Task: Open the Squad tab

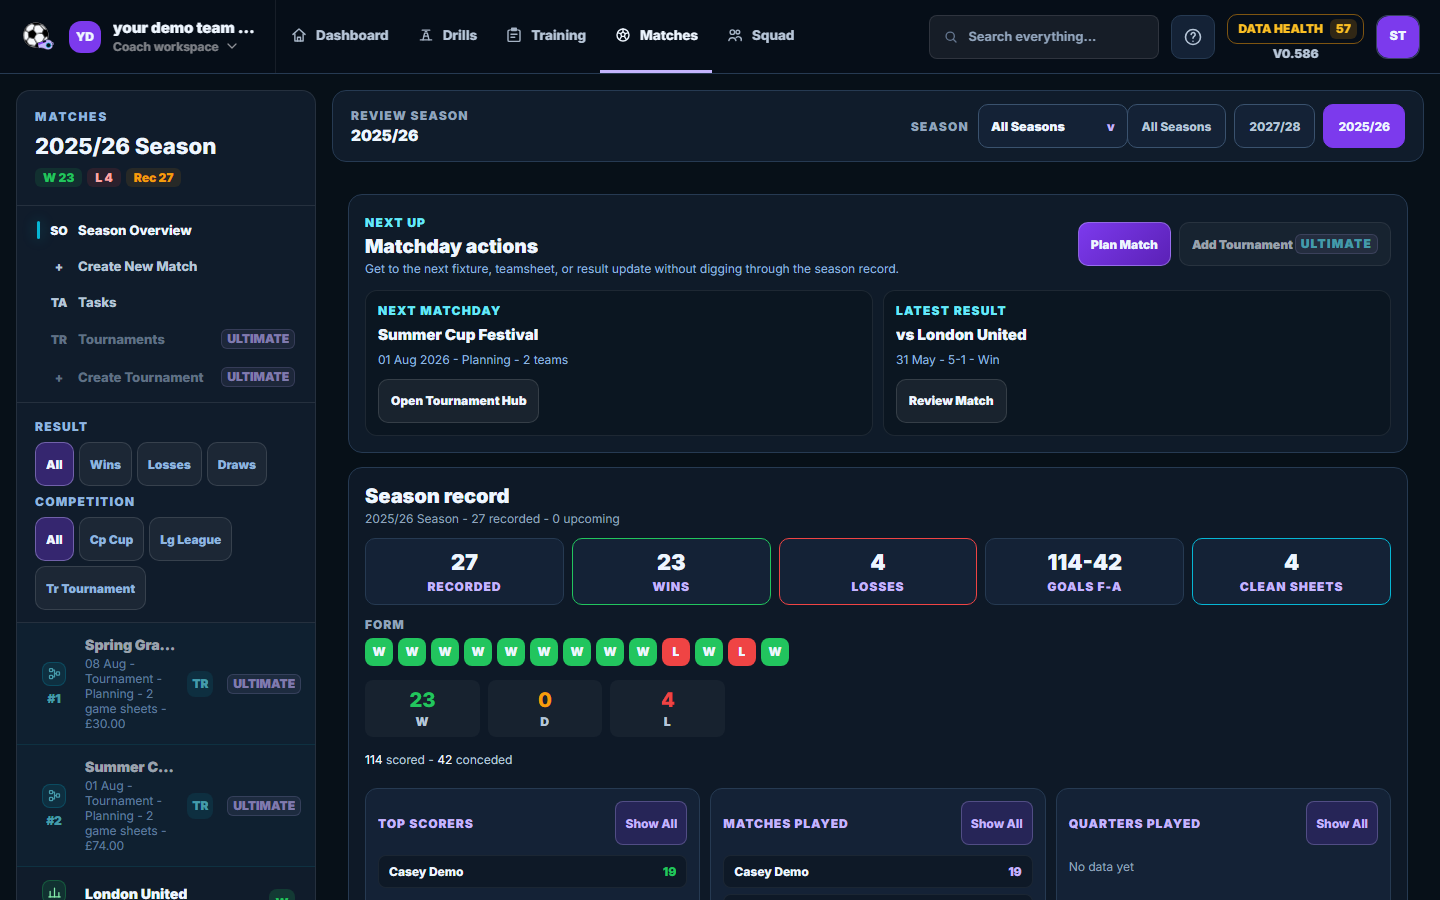Action: pos(761,35)
